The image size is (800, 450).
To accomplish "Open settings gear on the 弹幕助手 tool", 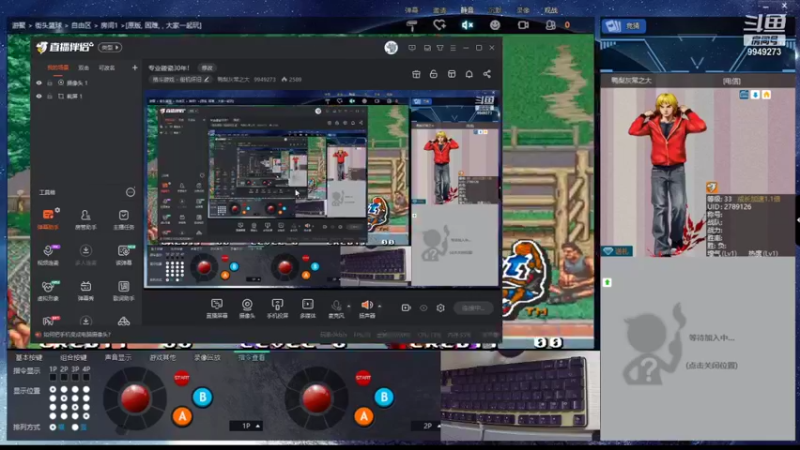I will point(58,210).
